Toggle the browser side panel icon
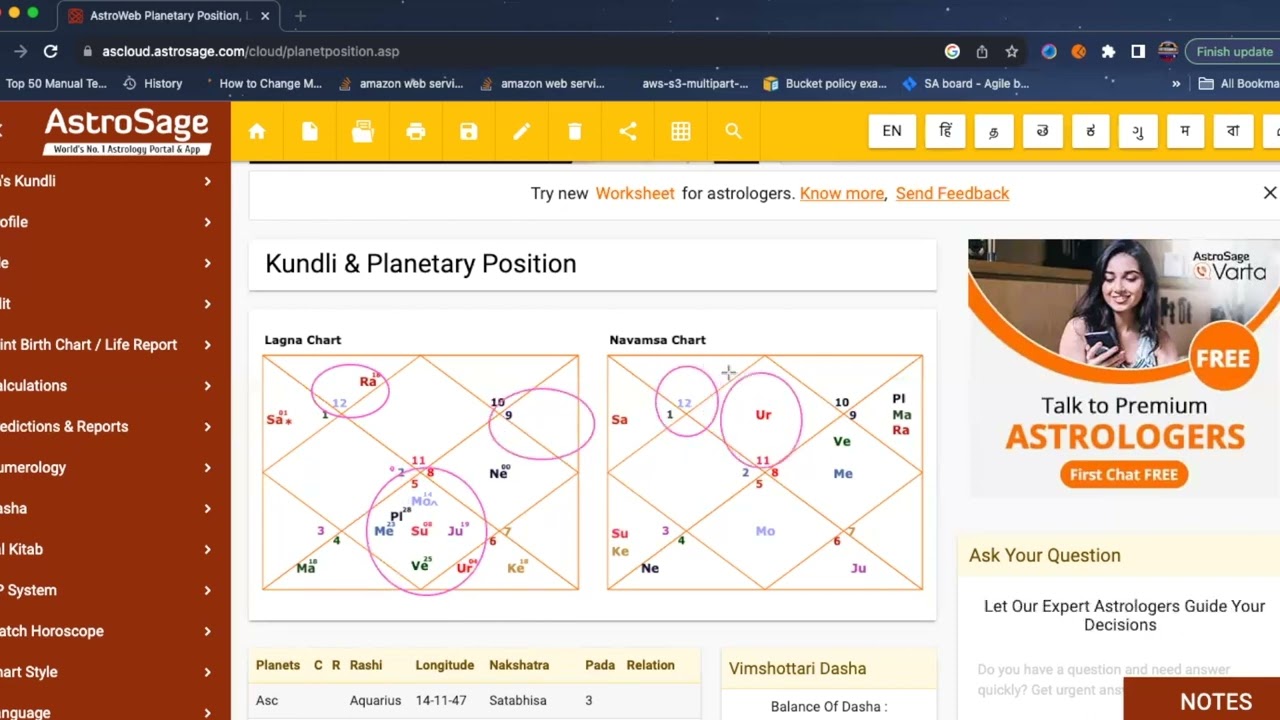Image resolution: width=1280 pixels, height=720 pixels. [x=1138, y=51]
